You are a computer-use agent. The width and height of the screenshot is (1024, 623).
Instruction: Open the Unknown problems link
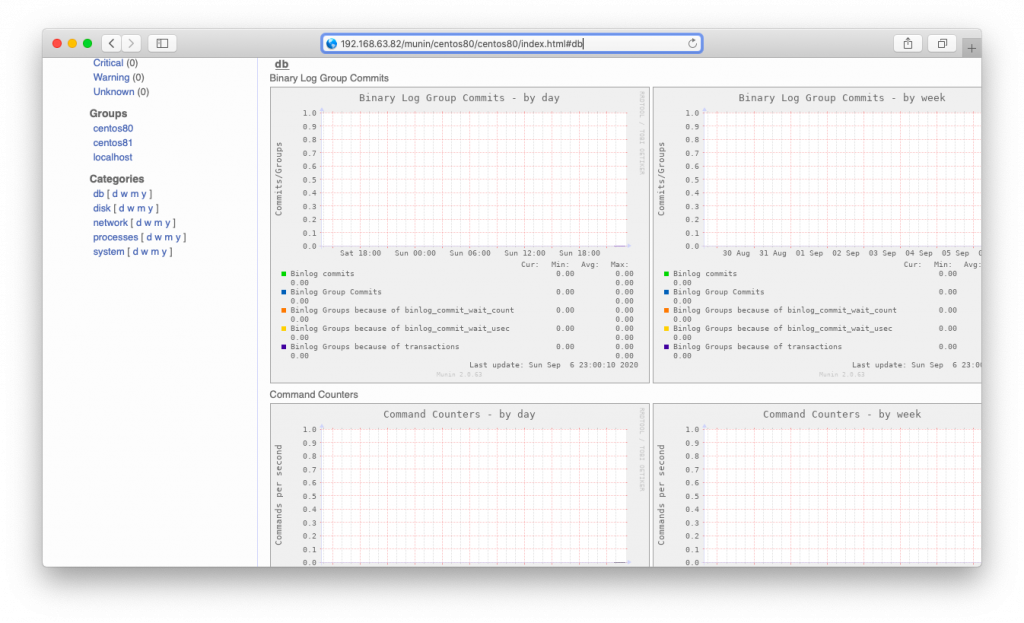113,92
